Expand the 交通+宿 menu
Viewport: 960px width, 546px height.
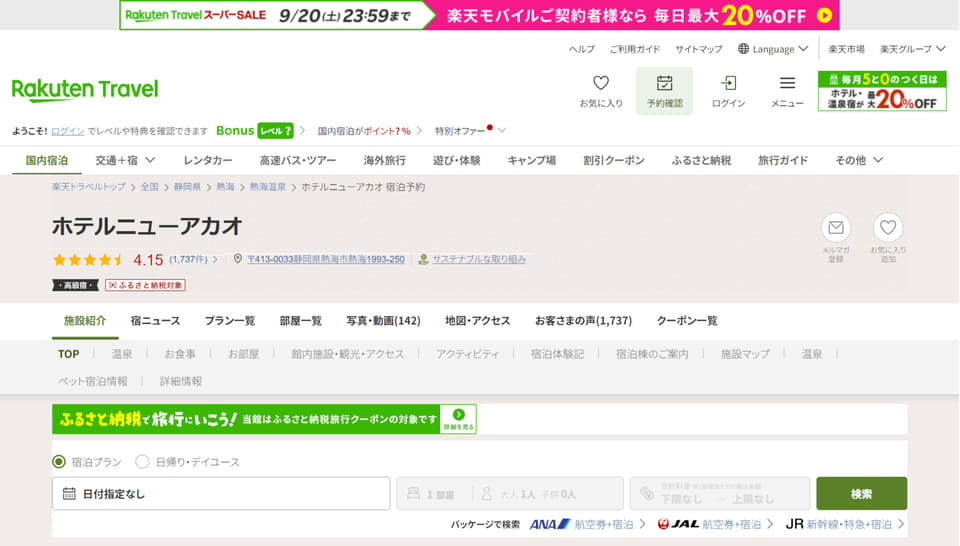click(125, 160)
